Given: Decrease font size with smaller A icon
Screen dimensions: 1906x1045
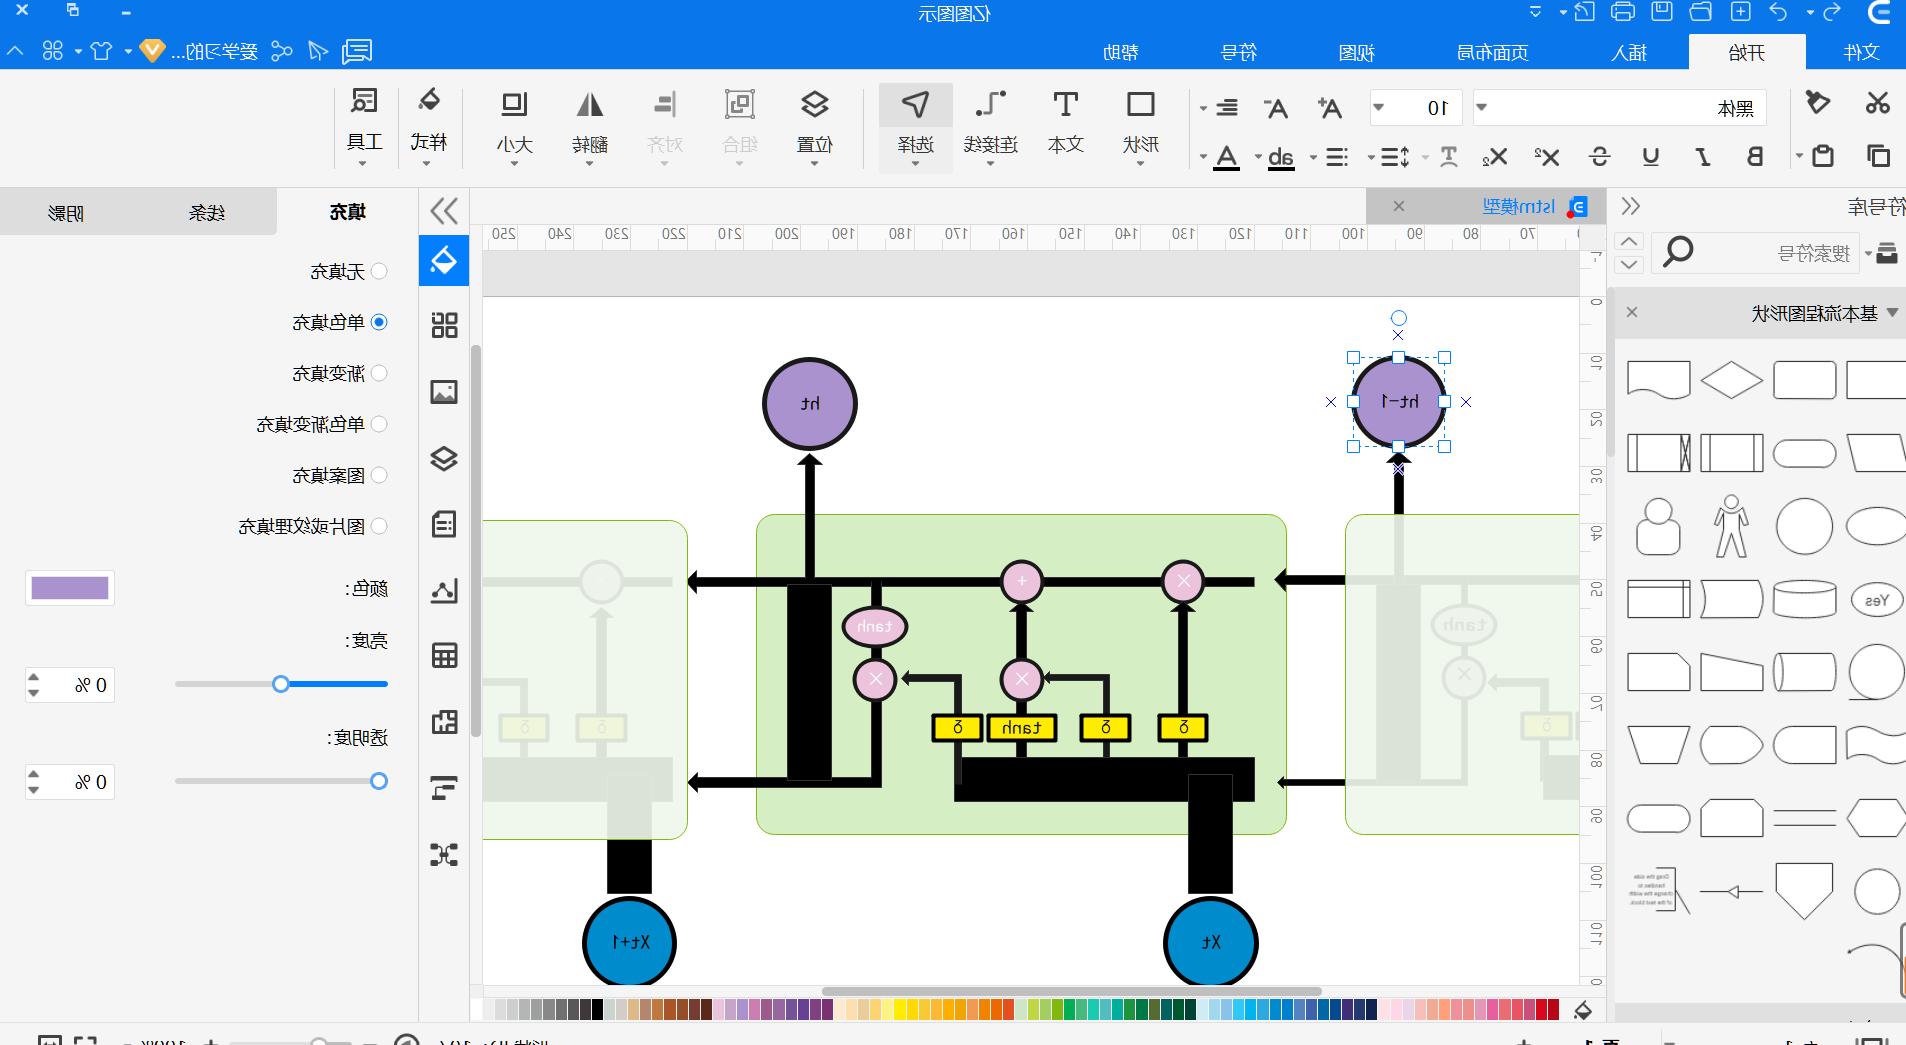Looking at the screenshot, I should coord(1275,108).
